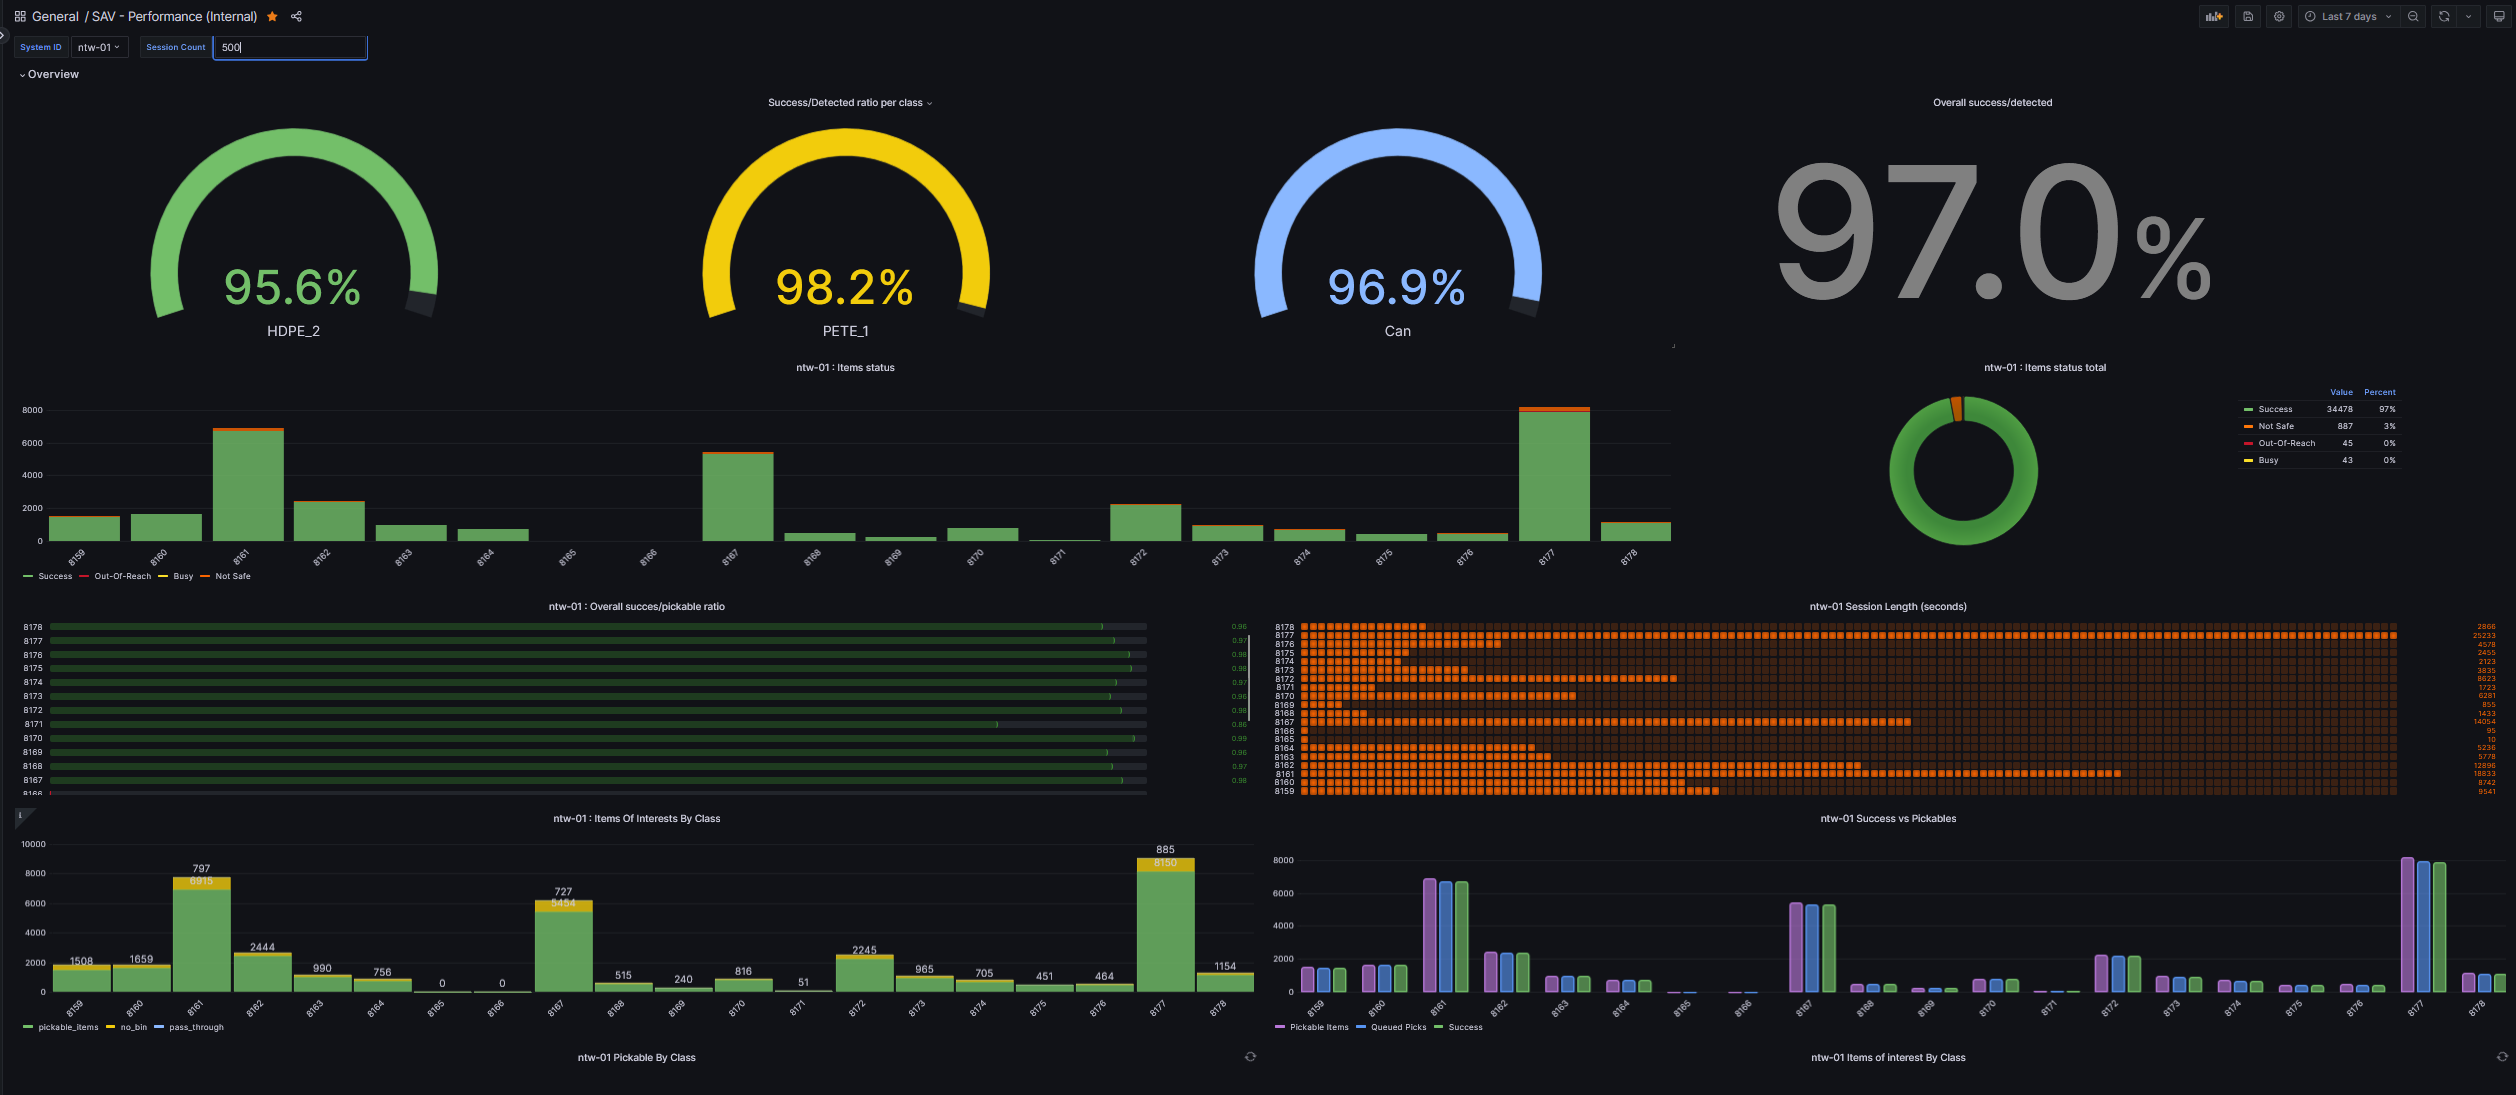Screen dimensions: 2516x1095
Task: Toggle Not Safe in Items status legend
Action: pyautogui.click(x=233, y=576)
